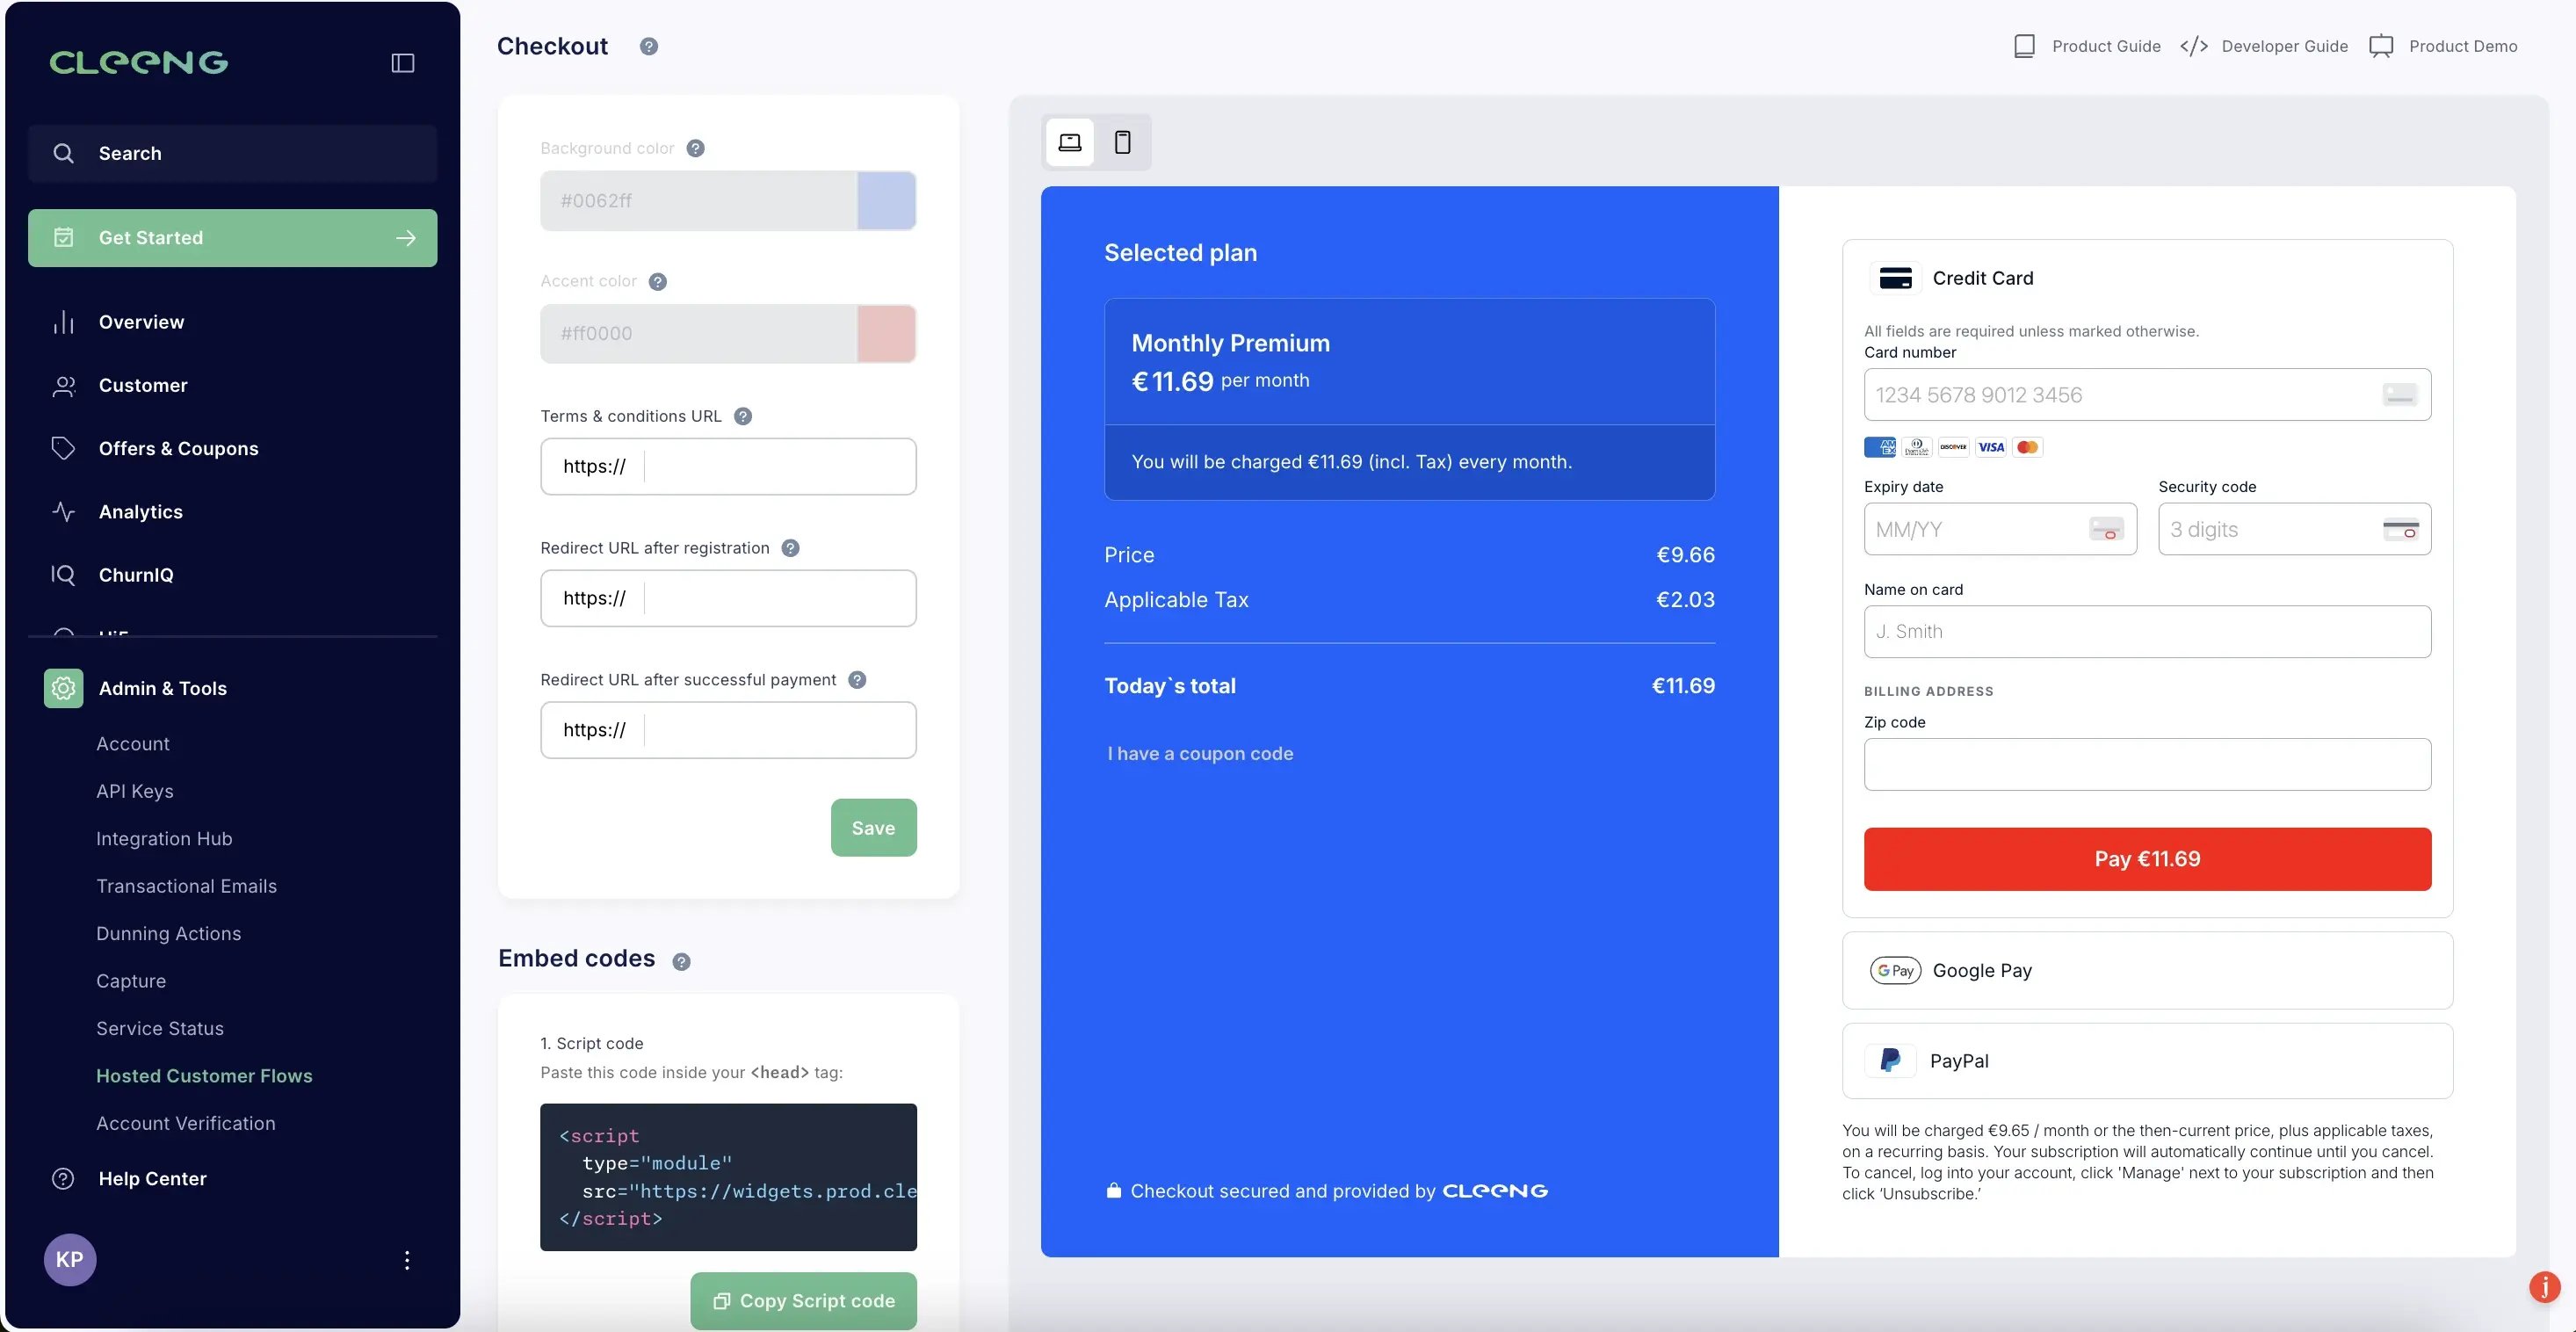Open the user menu three dots
Viewport: 2576px width, 1332px height.
[x=407, y=1260]
